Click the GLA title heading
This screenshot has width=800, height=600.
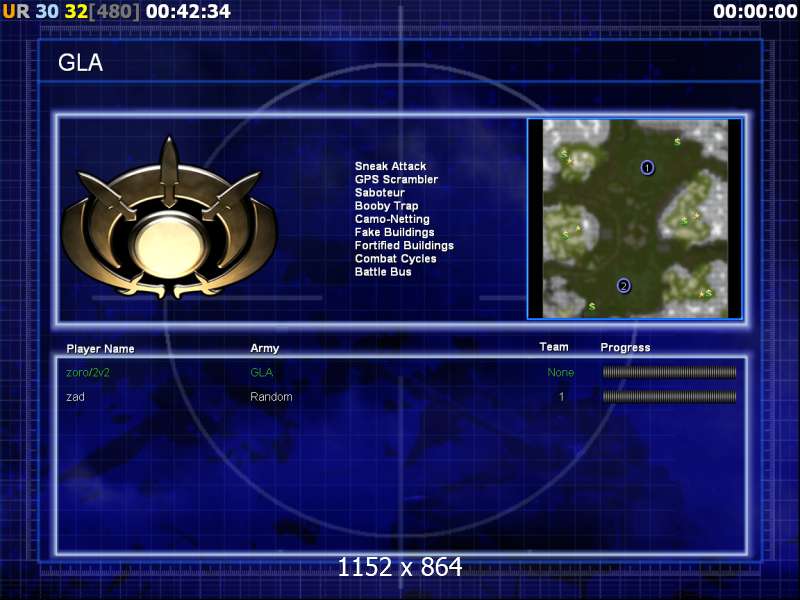(x=81, y=63)
